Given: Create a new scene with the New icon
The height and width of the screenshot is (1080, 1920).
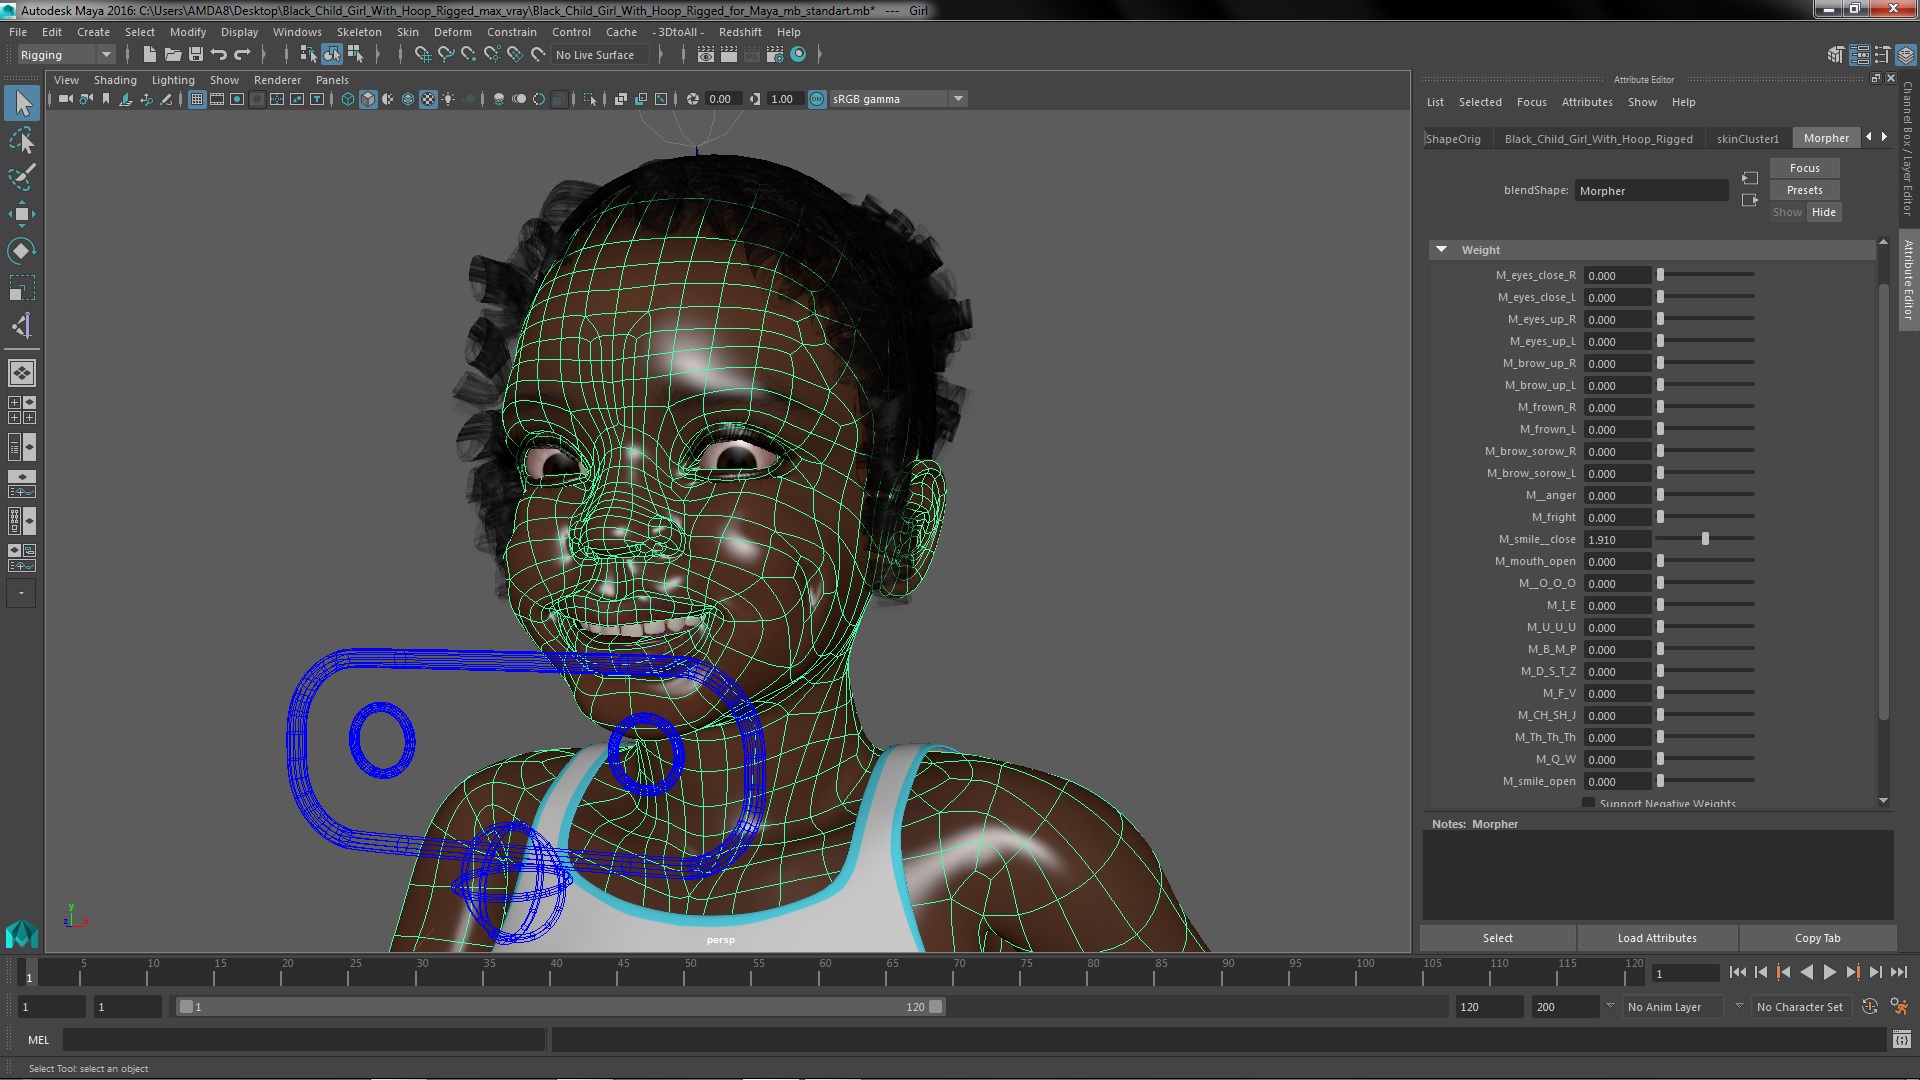Looking at the screenshot, I should (x=150, y=55).
